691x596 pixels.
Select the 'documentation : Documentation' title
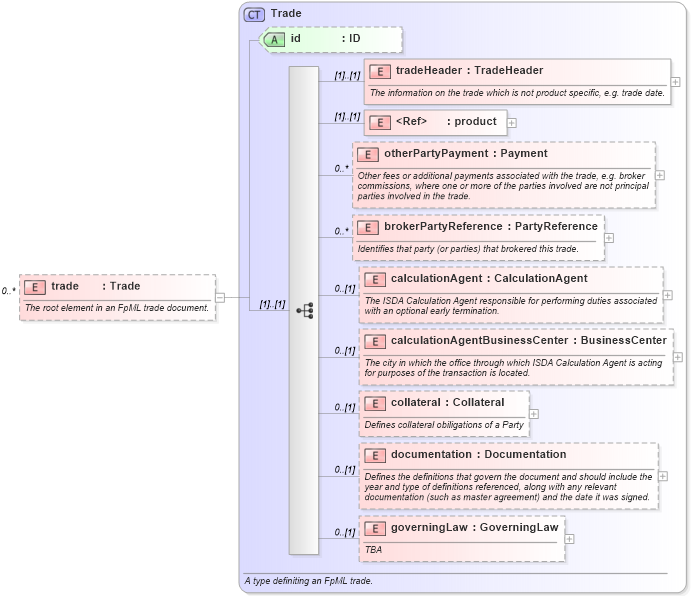[479, 454]
